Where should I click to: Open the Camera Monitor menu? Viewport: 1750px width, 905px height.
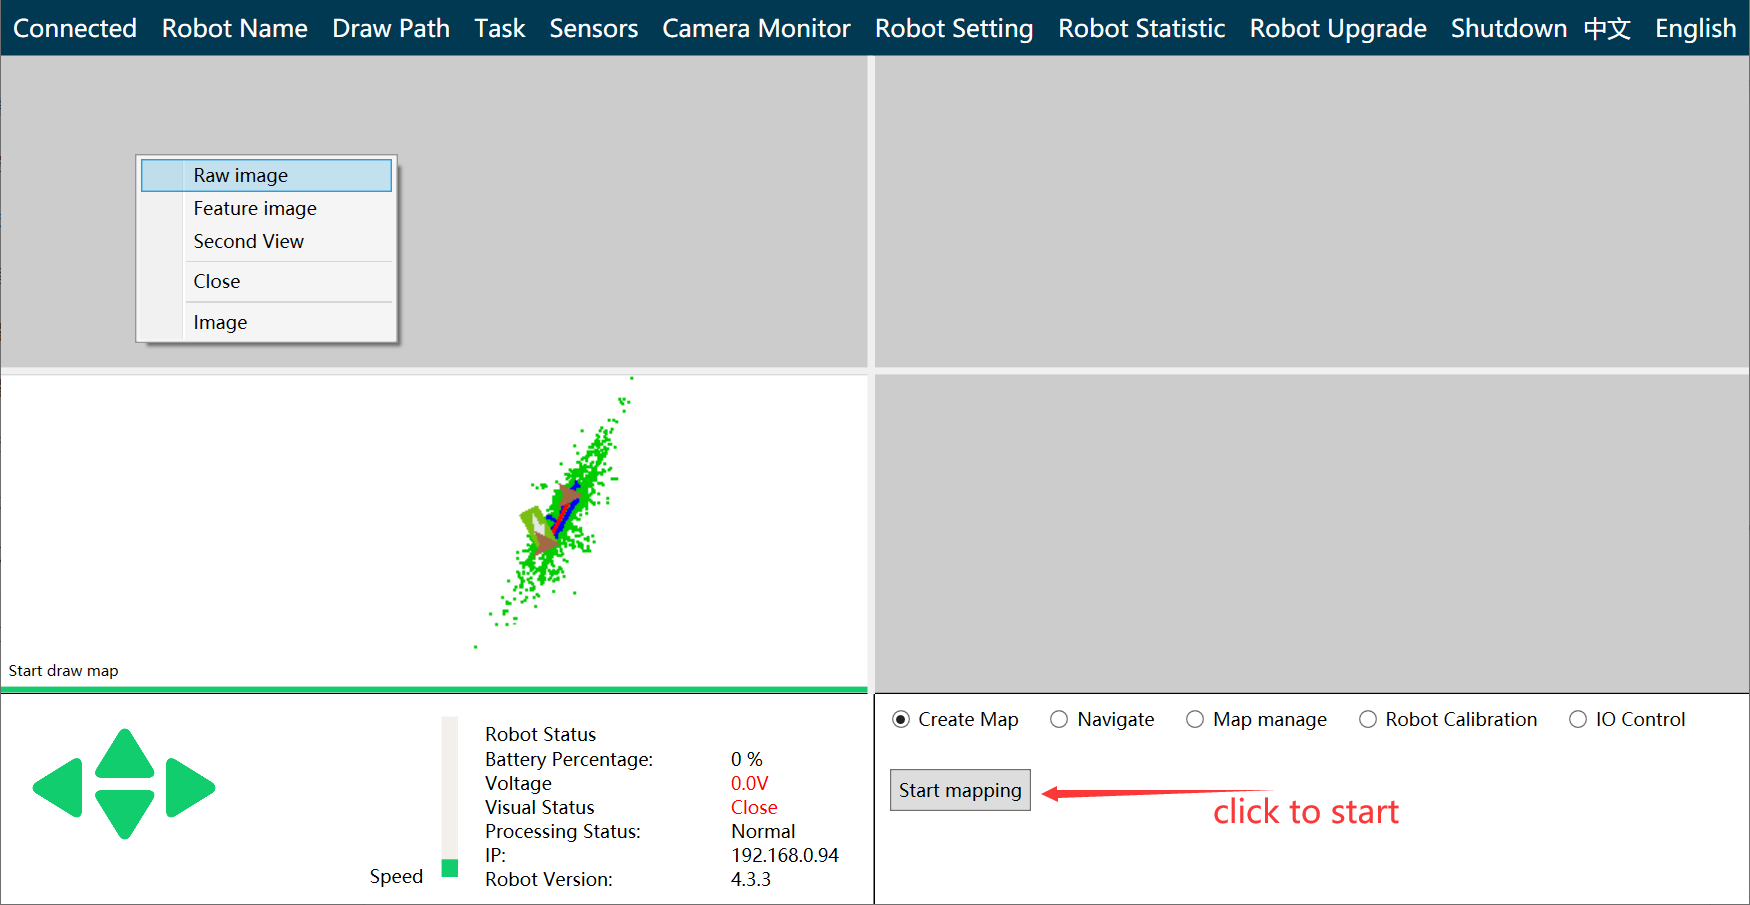756,28
